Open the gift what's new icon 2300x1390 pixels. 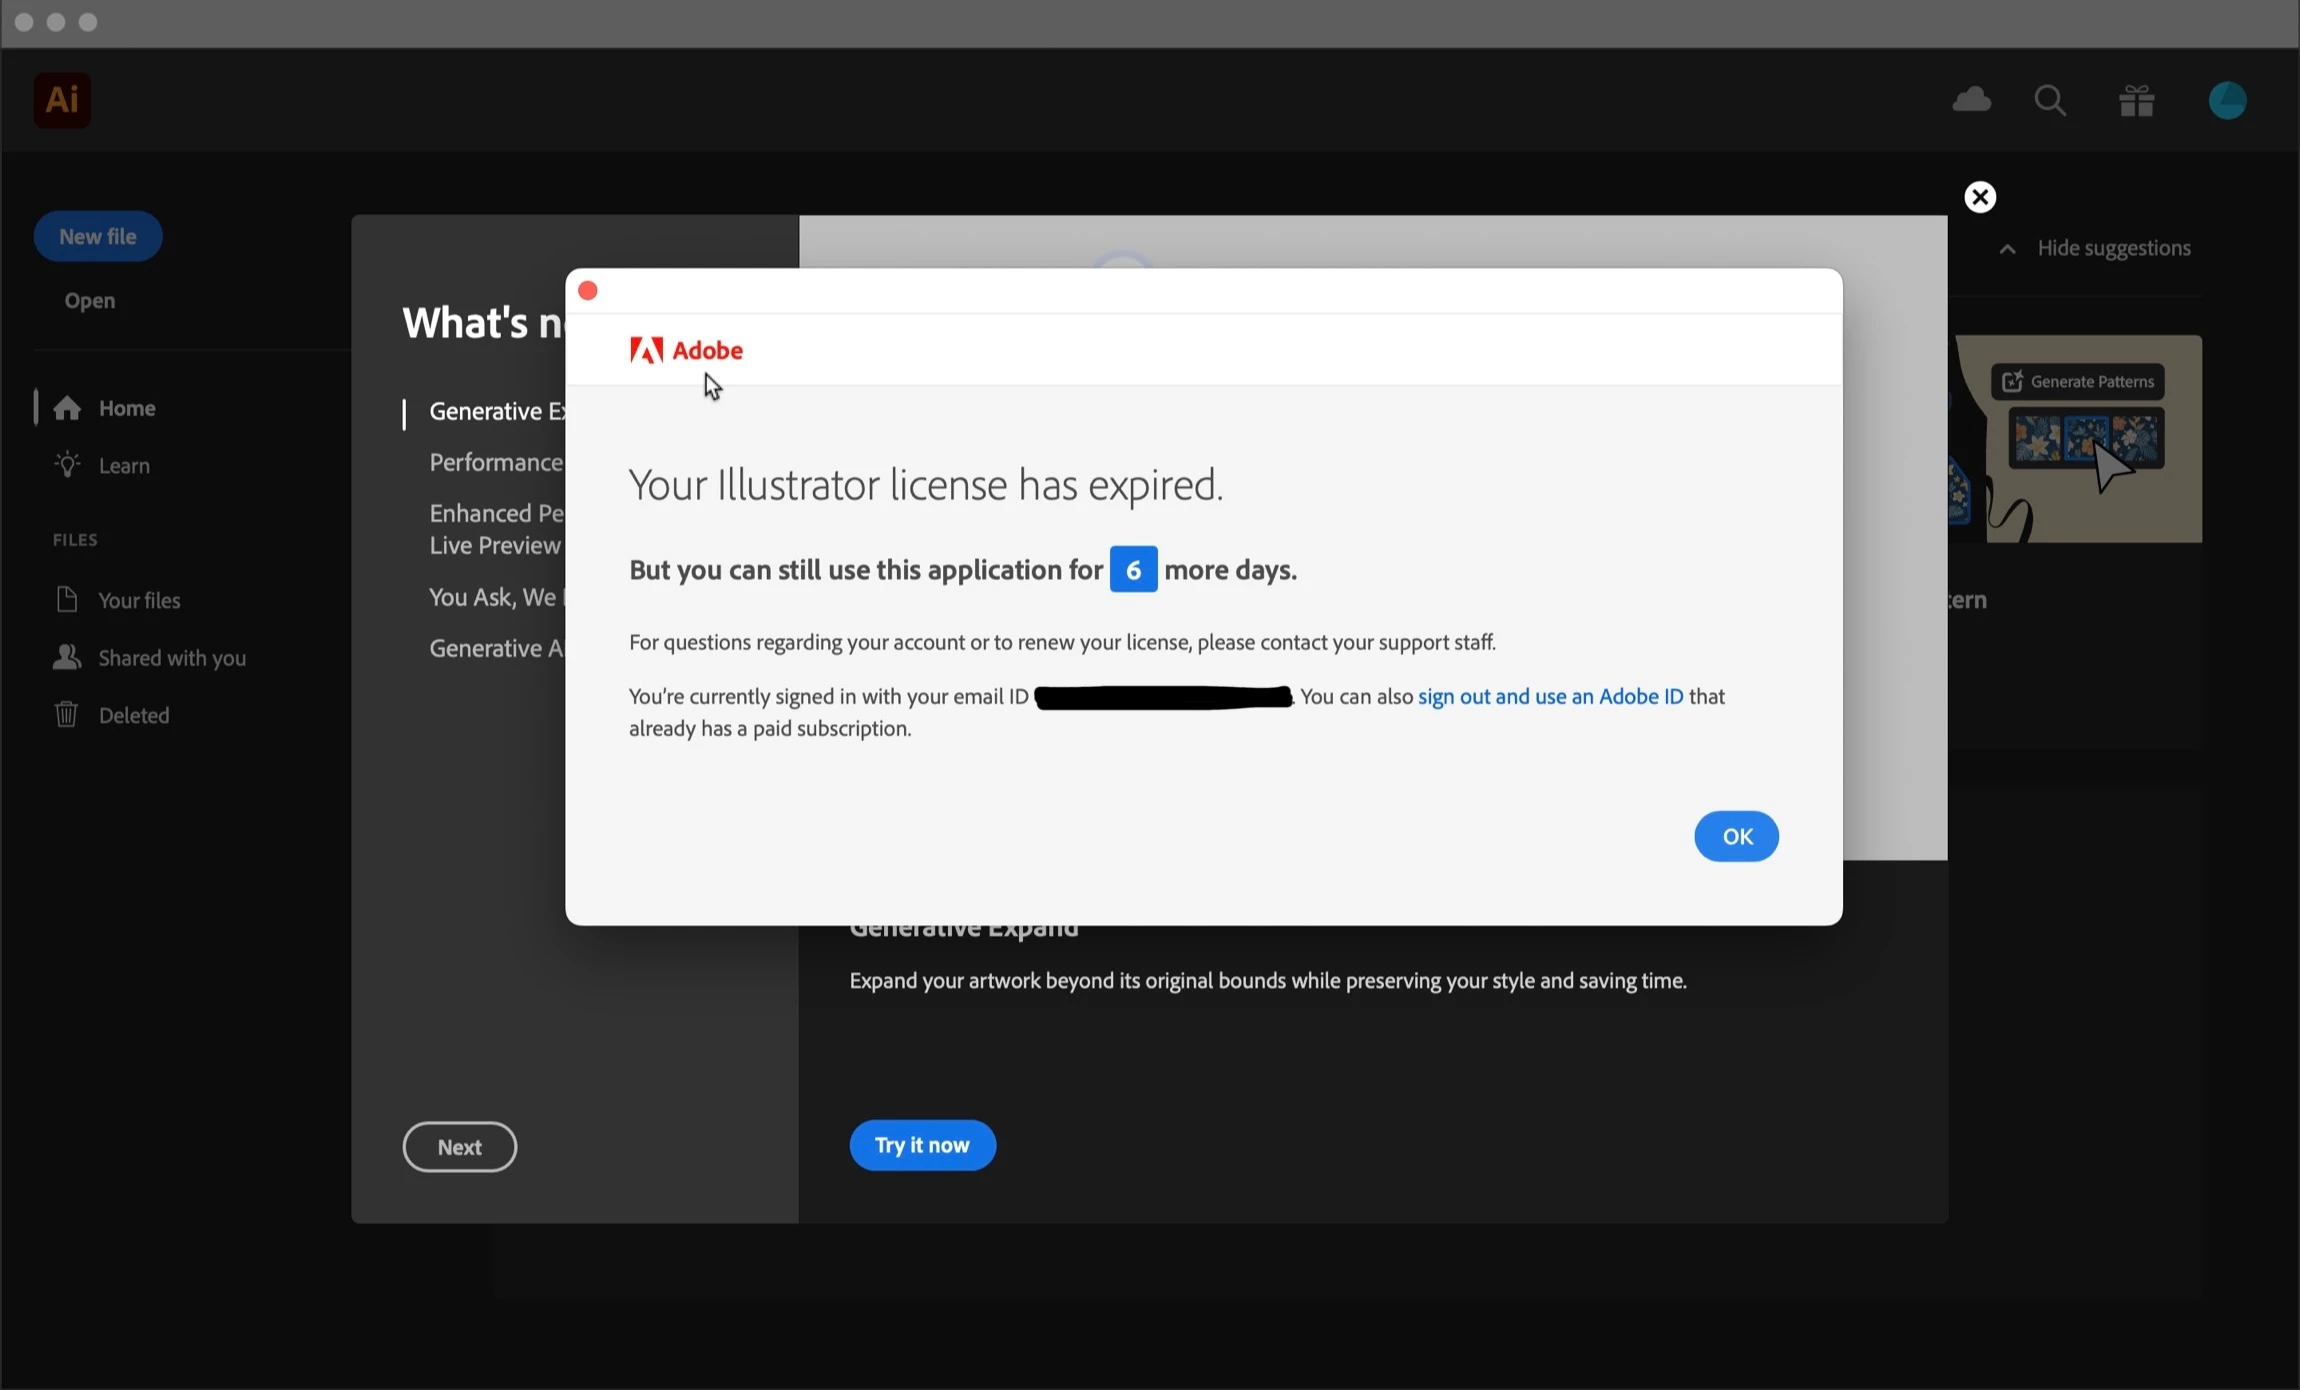pyautogui.click(x=2137, y=101)
